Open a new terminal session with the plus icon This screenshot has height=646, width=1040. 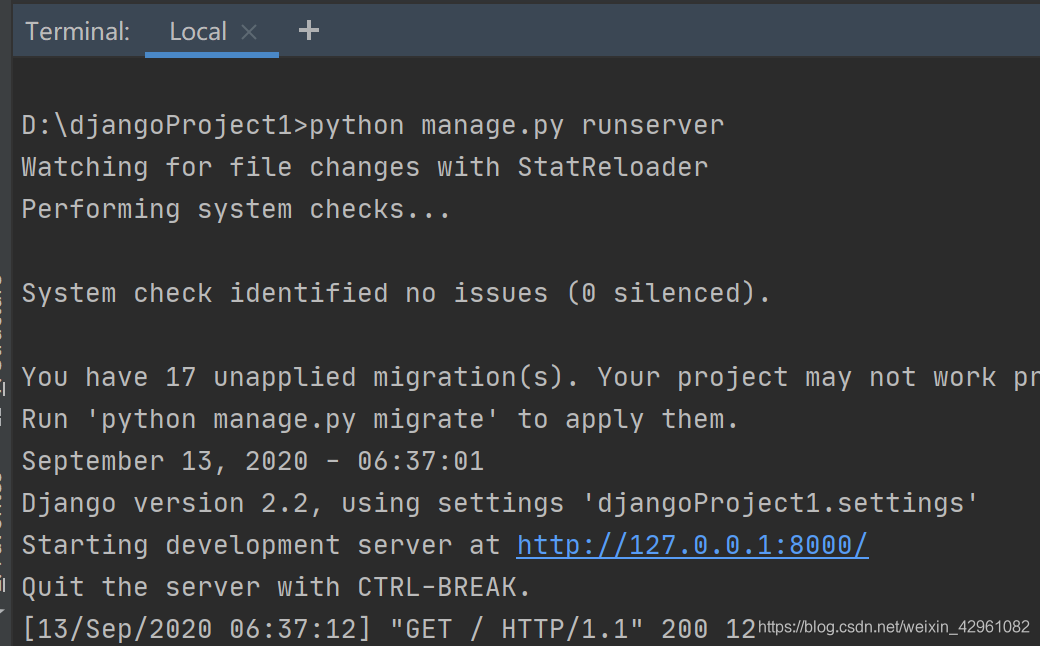click(x=308, y=31)
